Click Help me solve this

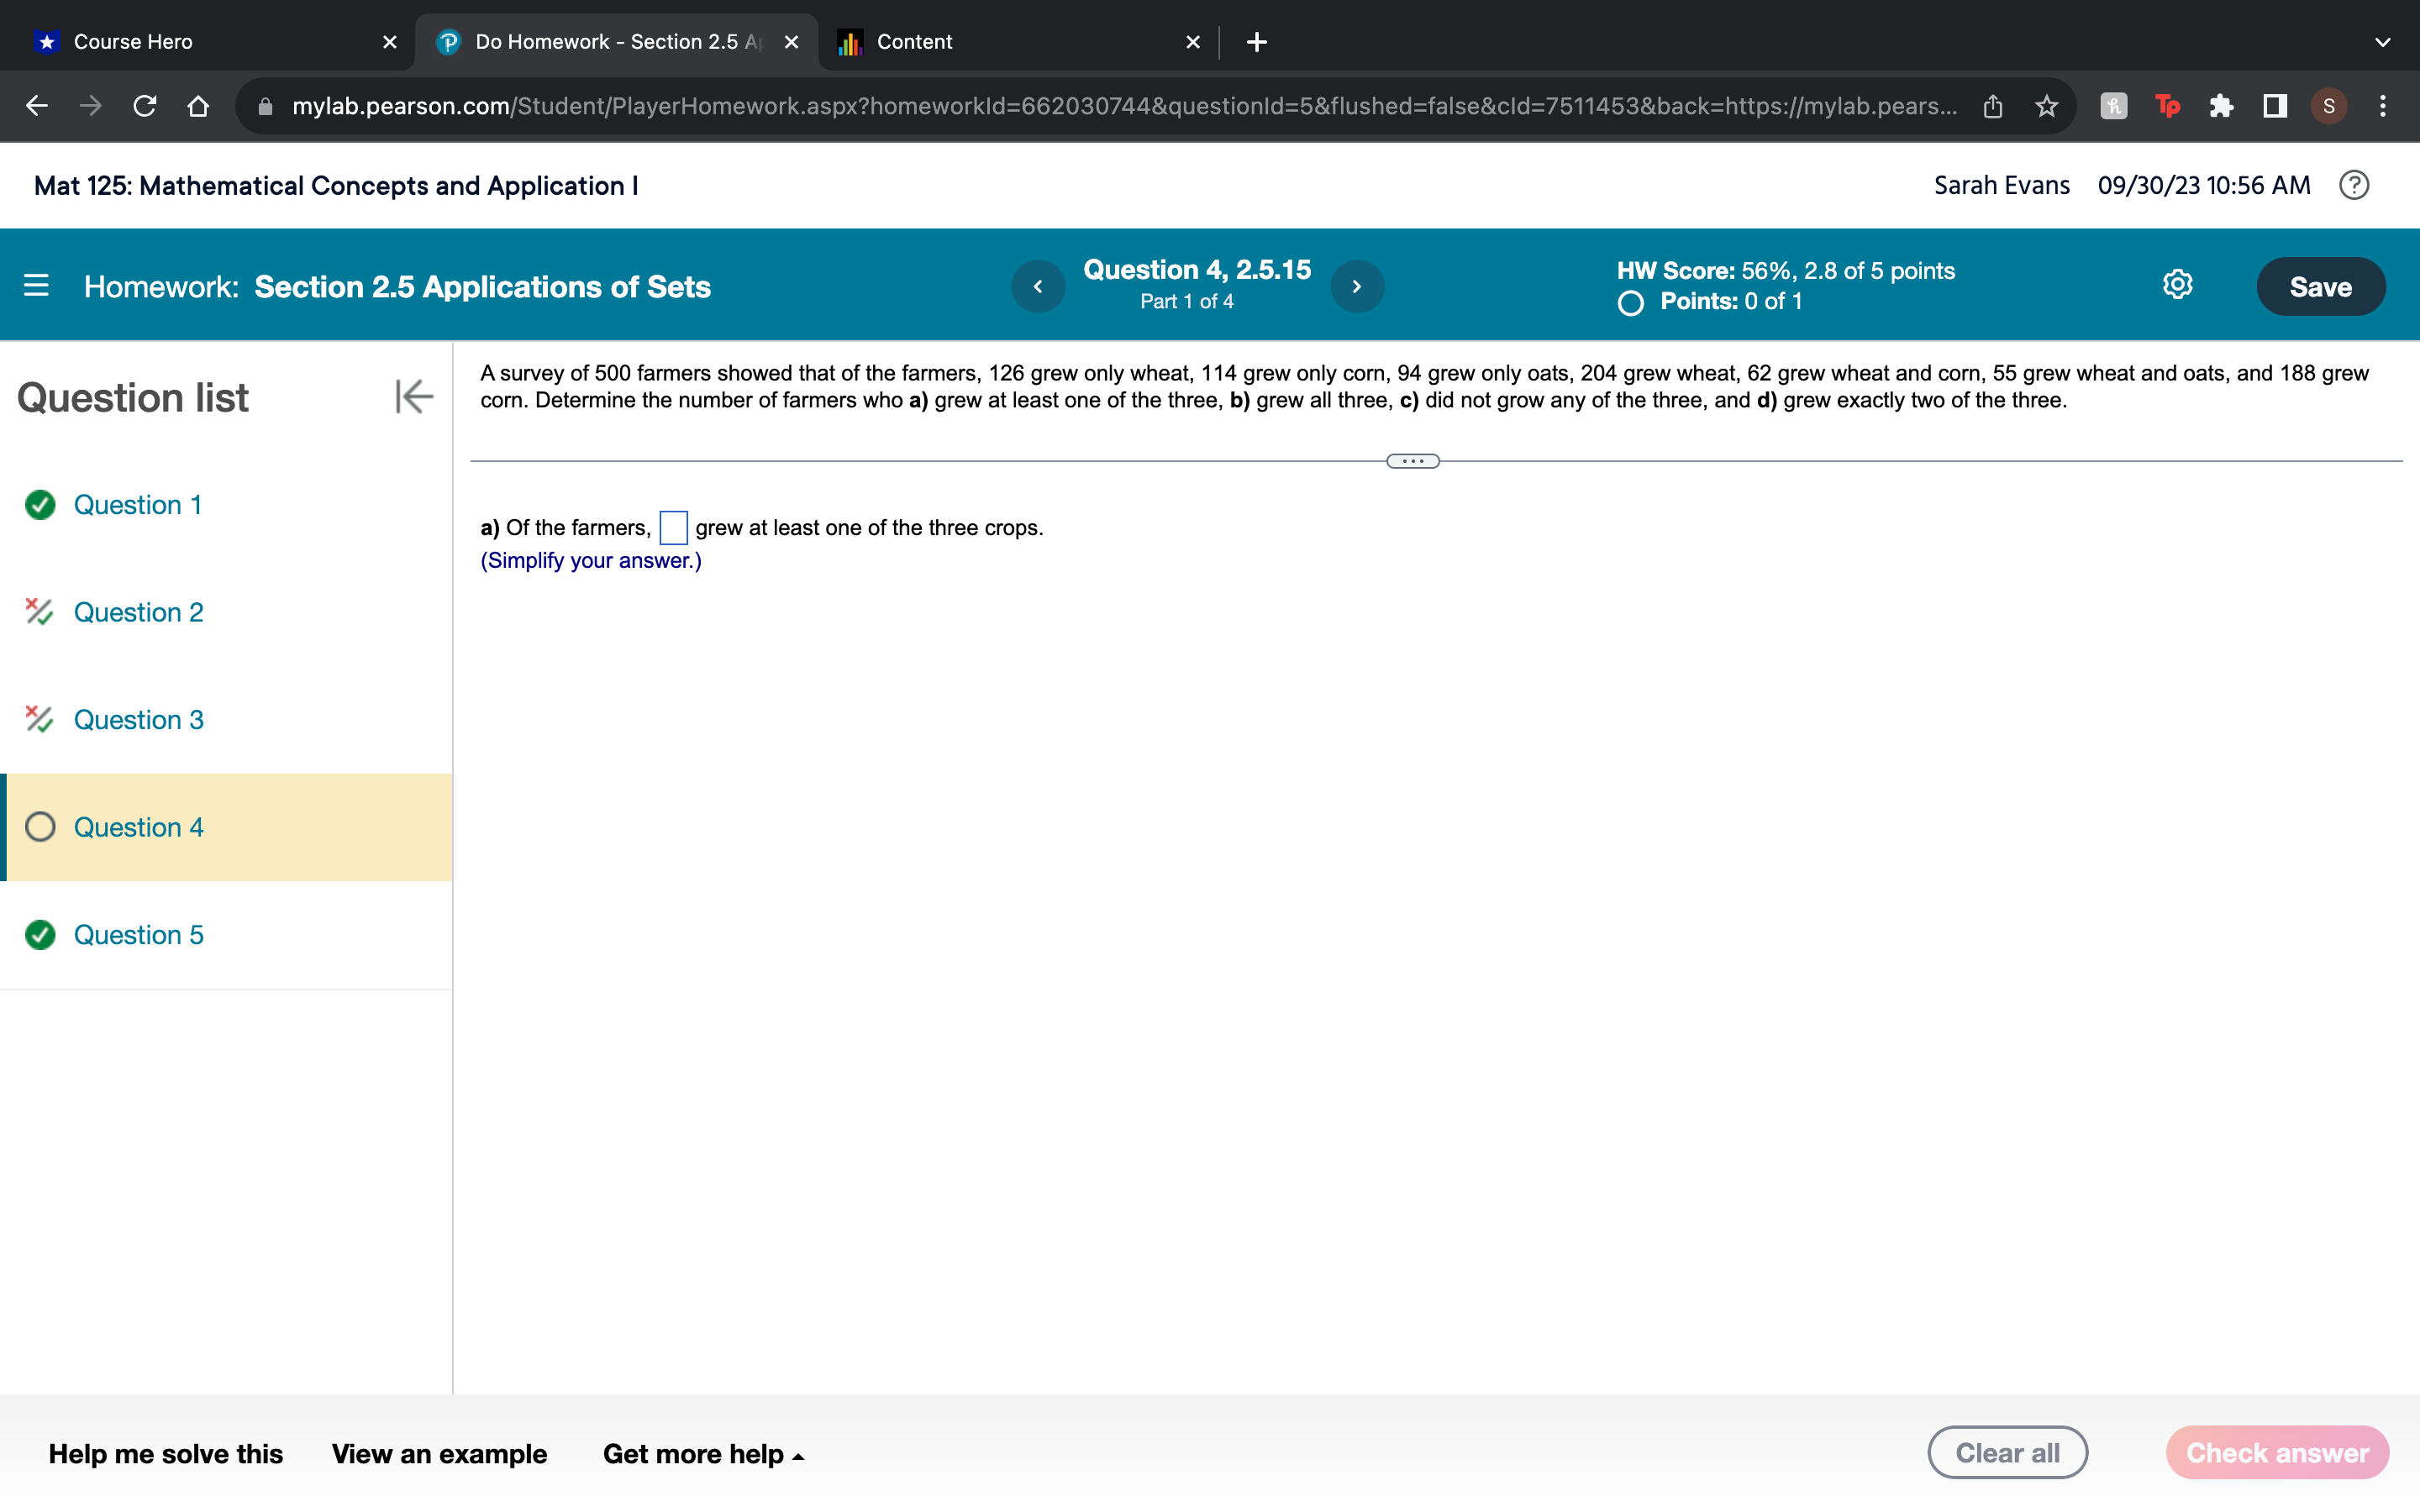[166, 1453]
